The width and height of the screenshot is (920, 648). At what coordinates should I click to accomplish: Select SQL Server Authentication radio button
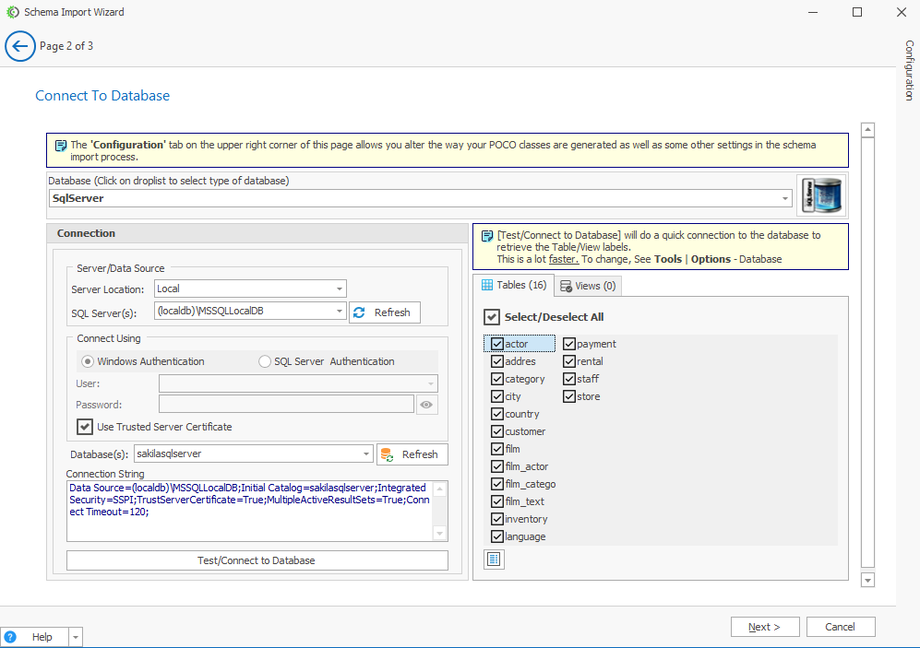(x=265, y=361)
